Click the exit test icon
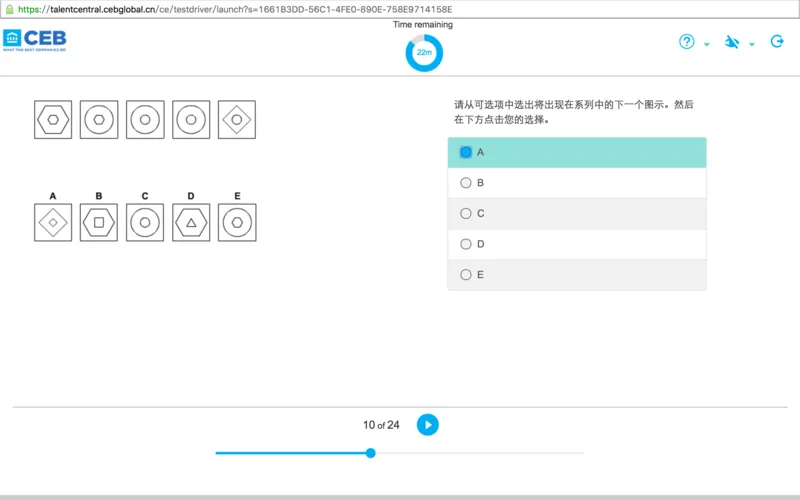This screenshot has width=800, height=500. 777,41
